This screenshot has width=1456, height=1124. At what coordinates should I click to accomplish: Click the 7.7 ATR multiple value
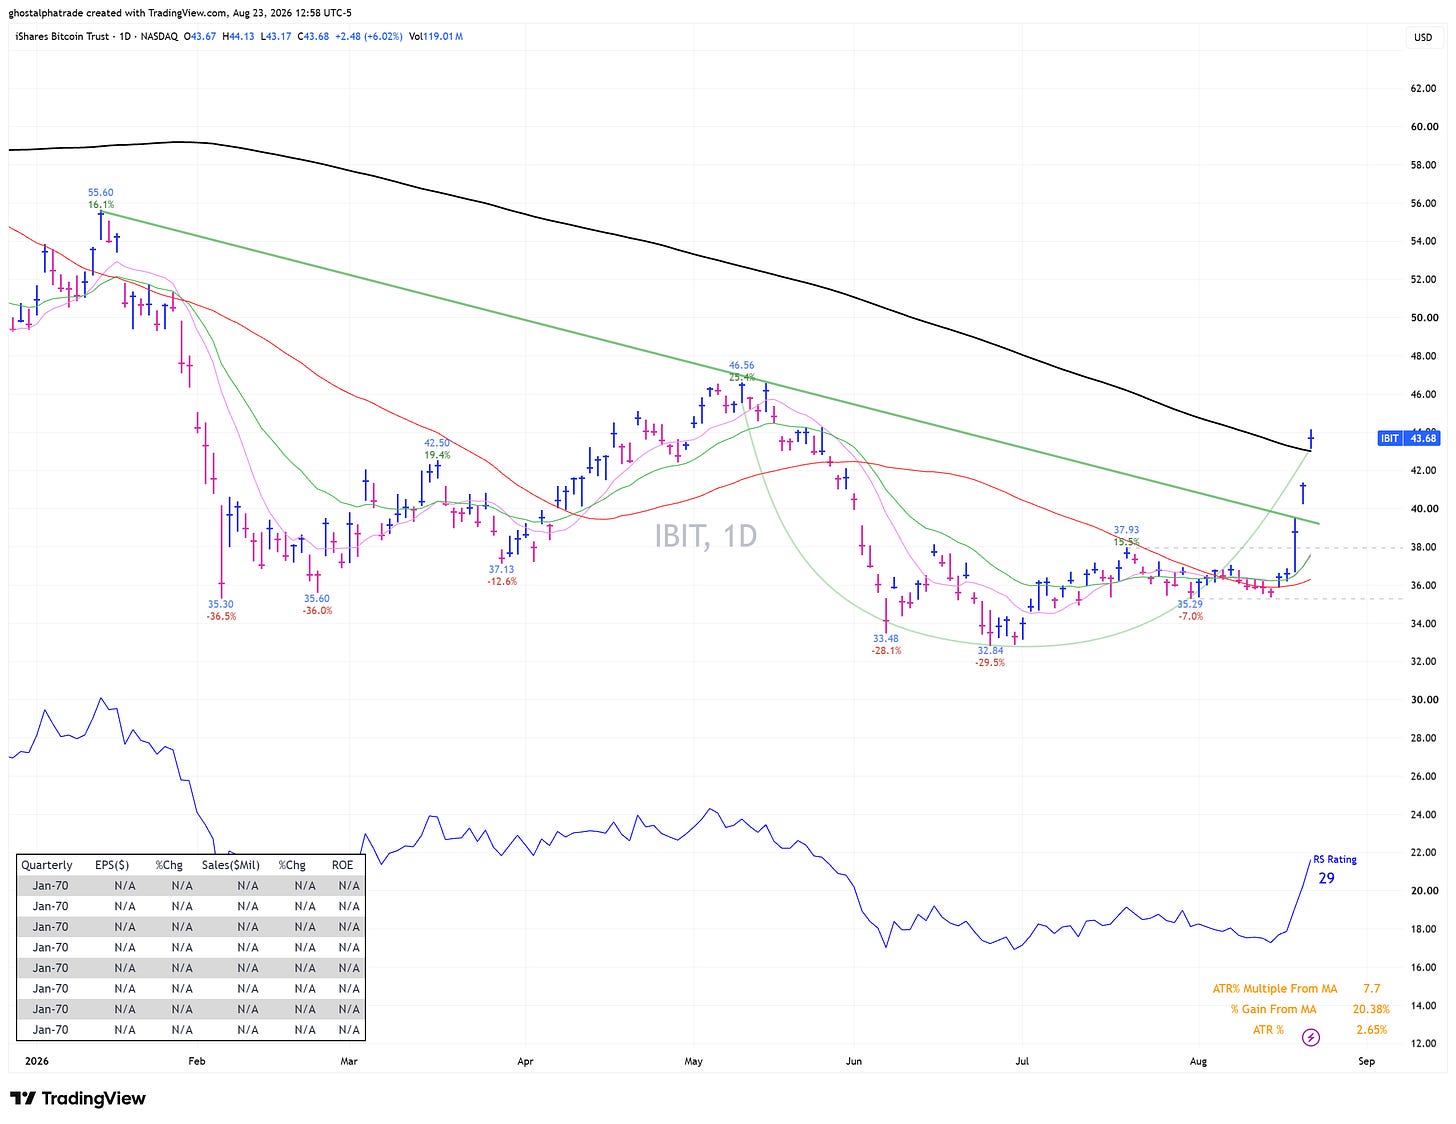click(1371, 989)
